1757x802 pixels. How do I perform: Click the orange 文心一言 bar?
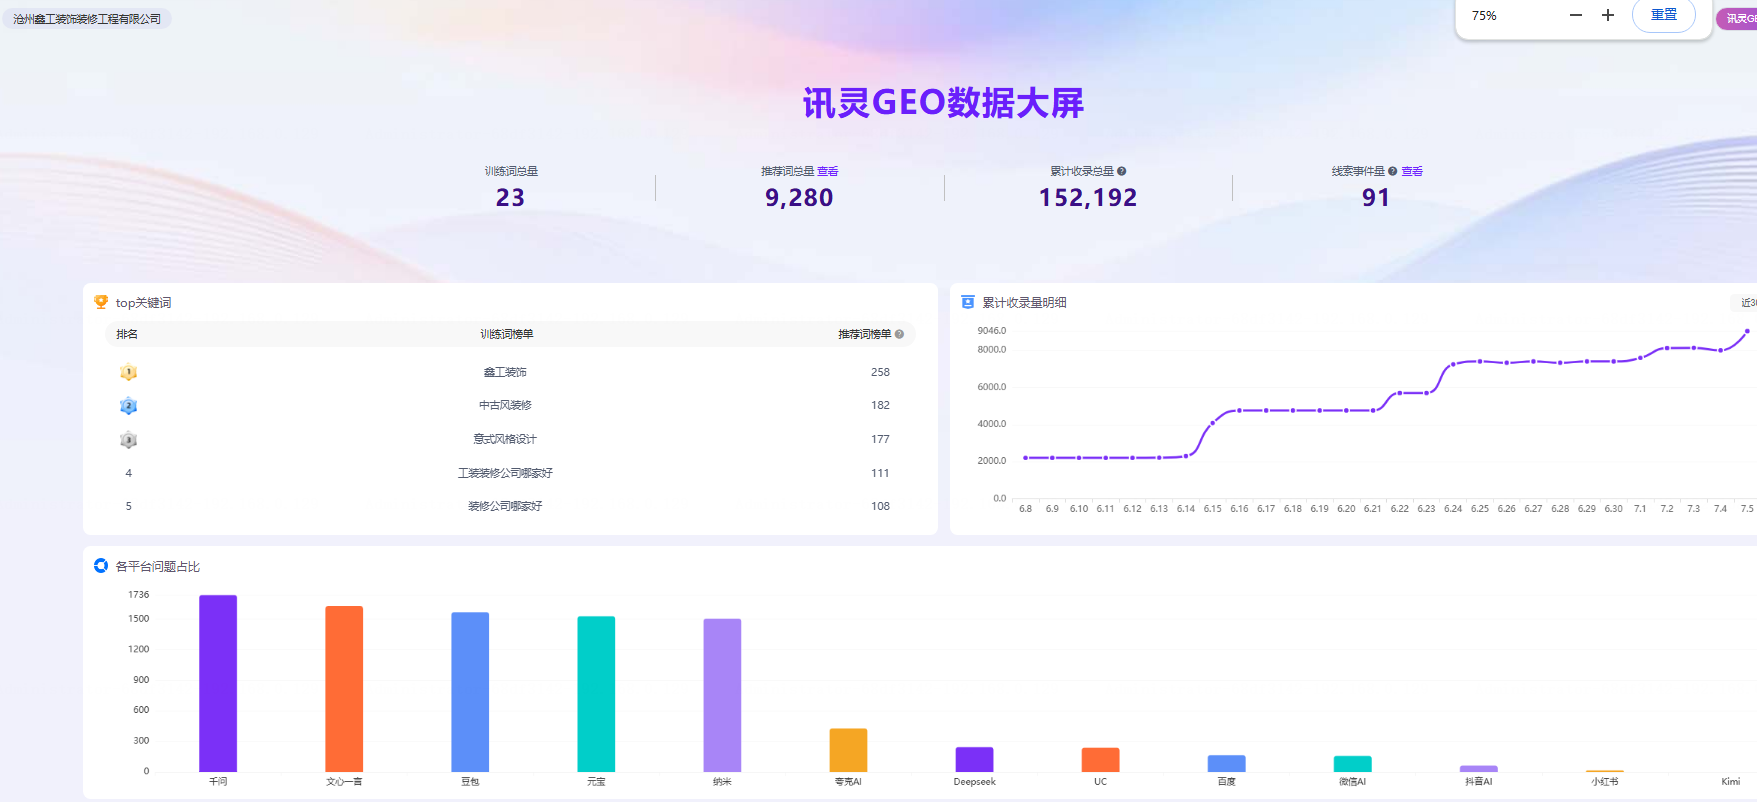344,689
